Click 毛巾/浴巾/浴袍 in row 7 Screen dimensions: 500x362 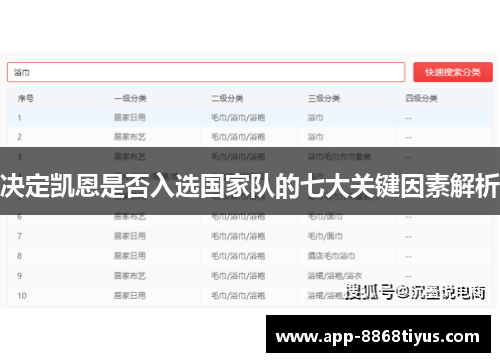(238, 236)
